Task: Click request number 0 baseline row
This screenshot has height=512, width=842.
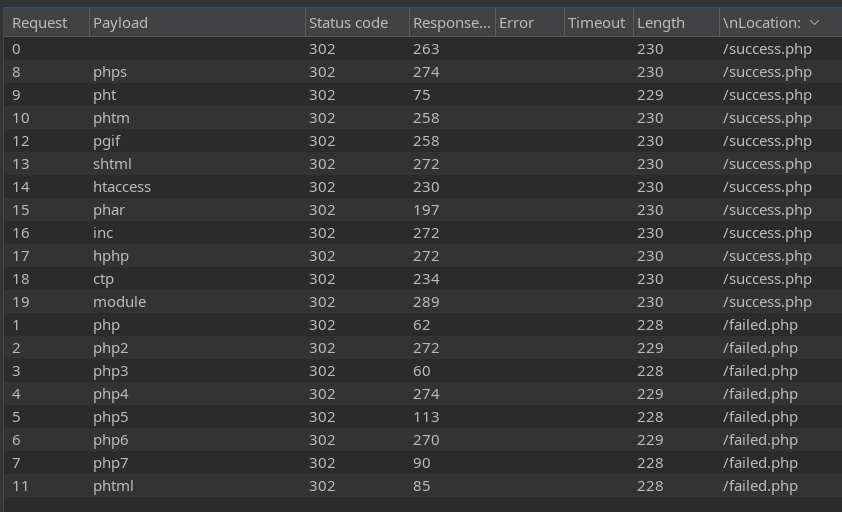Action: click(x=423, y=49)
